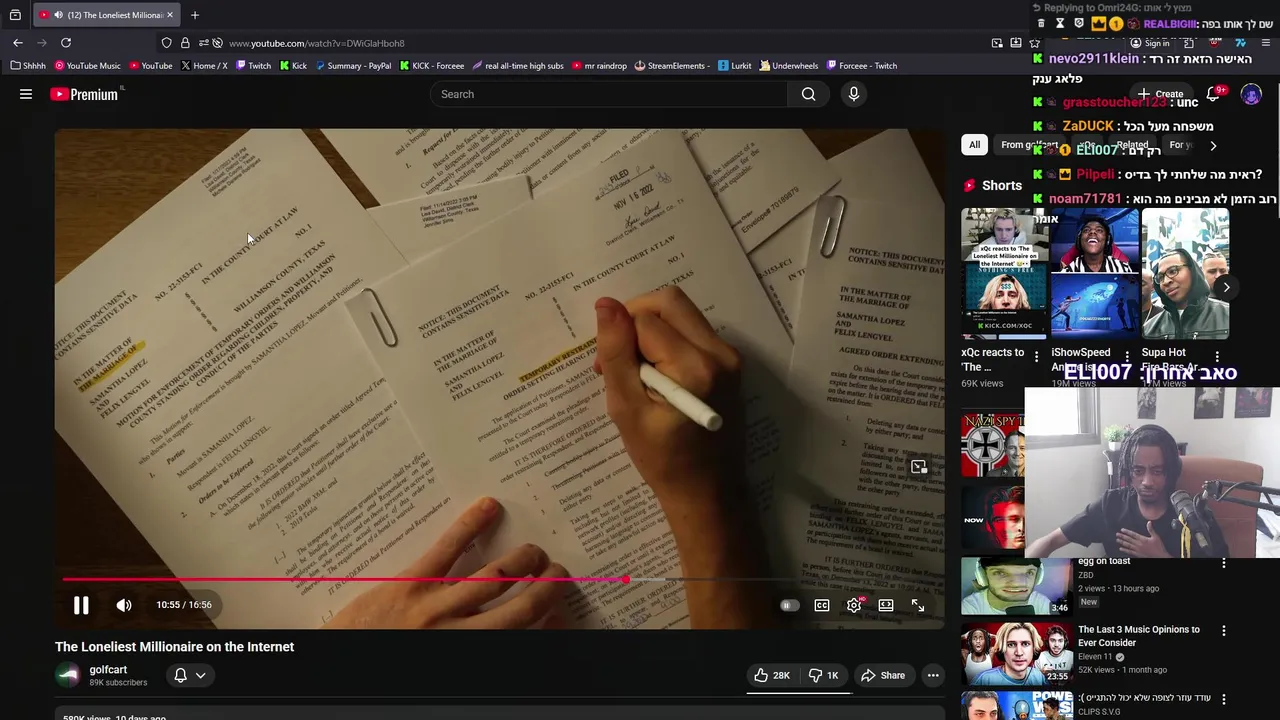The width and height of the screenshot is (1280, 720).
Task: Open the notifications bell
Action: (x=1213, y=94)
